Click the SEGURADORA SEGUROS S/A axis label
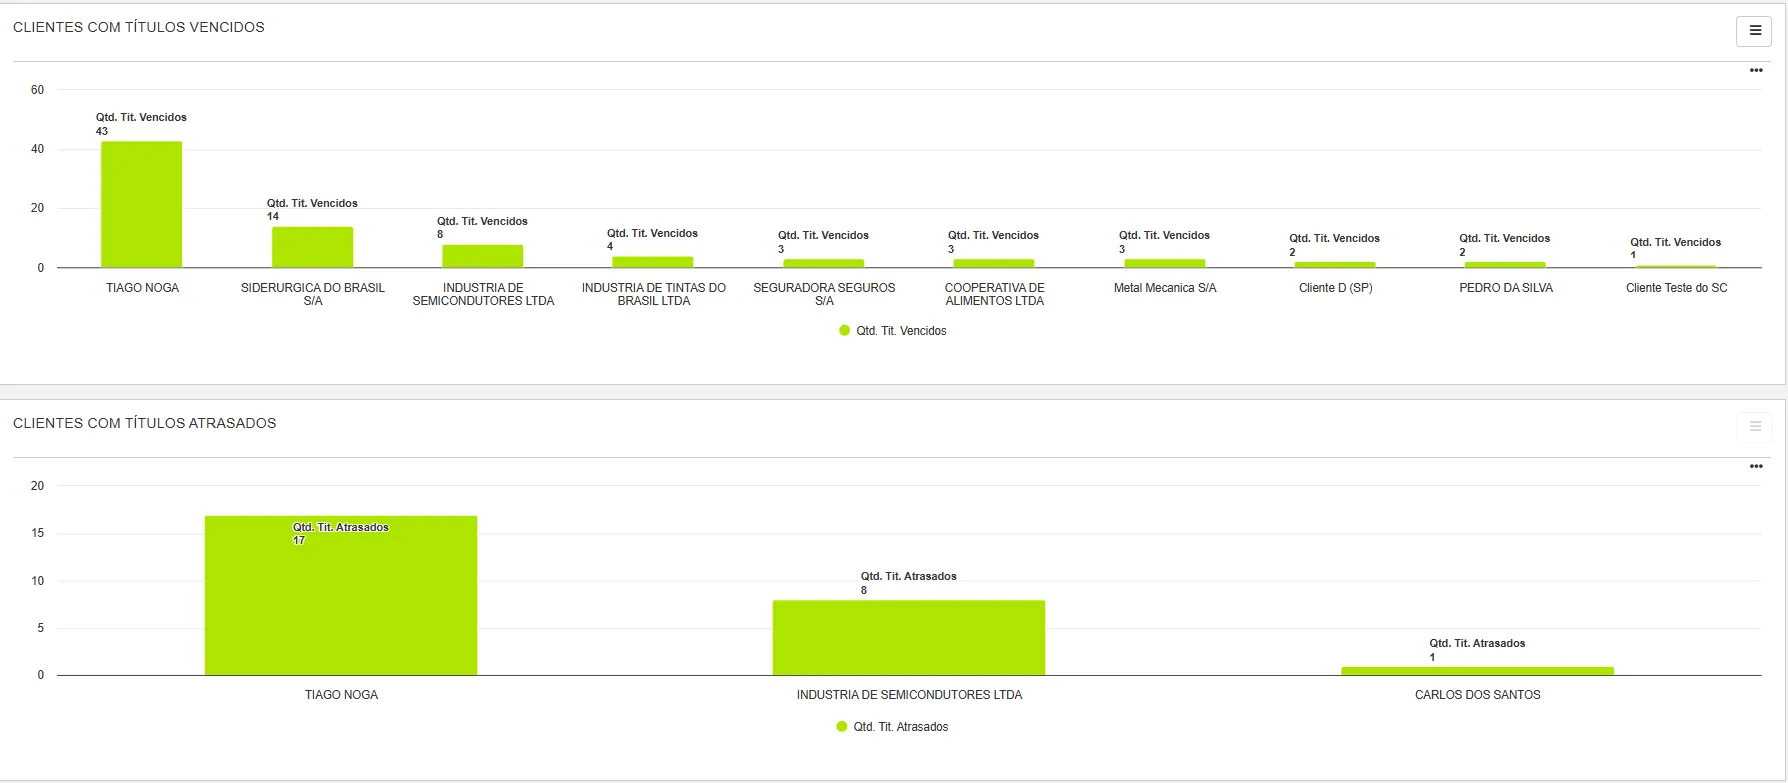The height and width of the screenshot is (783, 1788). tap(824, 294)
